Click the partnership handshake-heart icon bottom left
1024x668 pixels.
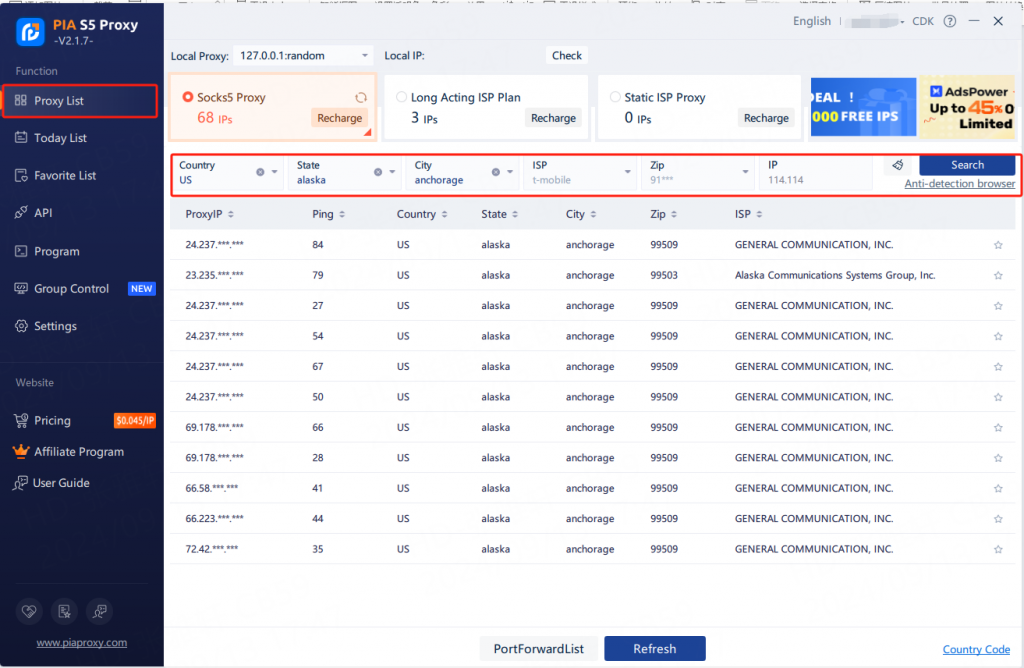[29, 611]
